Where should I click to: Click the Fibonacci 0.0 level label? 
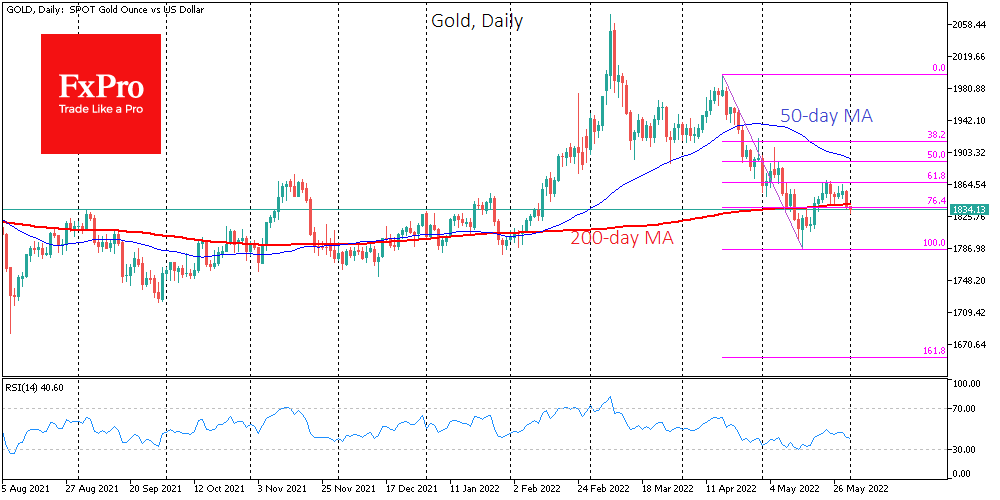(x=938, y=68)
